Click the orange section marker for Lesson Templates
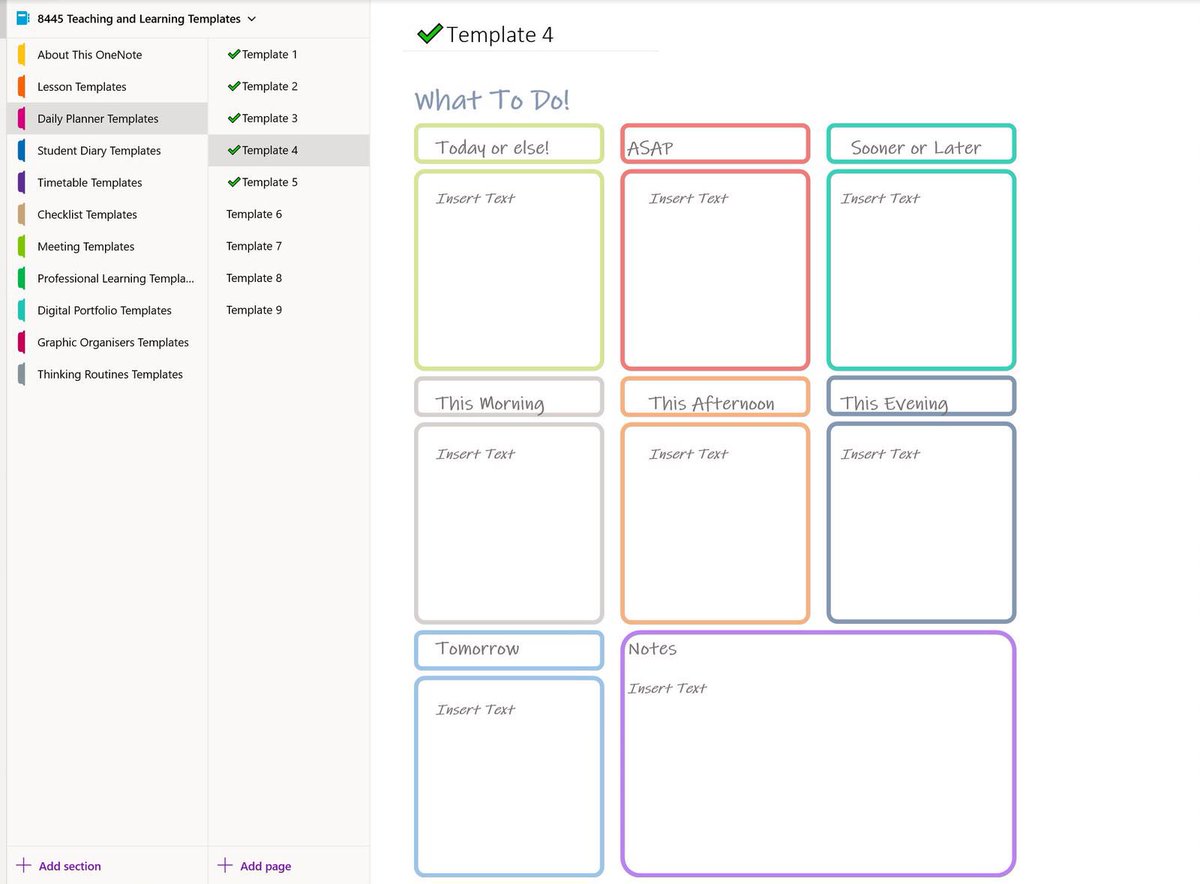This screenshot has height=884, width=1200. coord(21,87)
